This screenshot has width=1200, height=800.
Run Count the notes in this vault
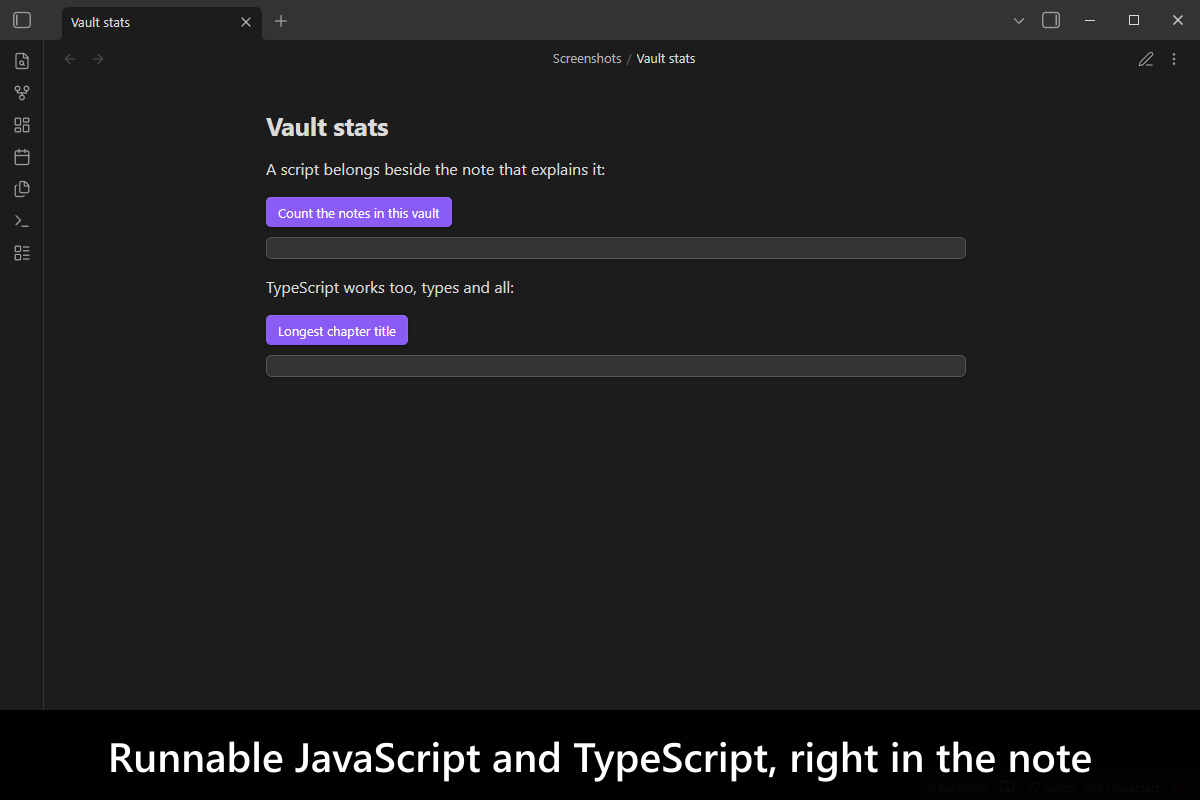tap(359, 213)
